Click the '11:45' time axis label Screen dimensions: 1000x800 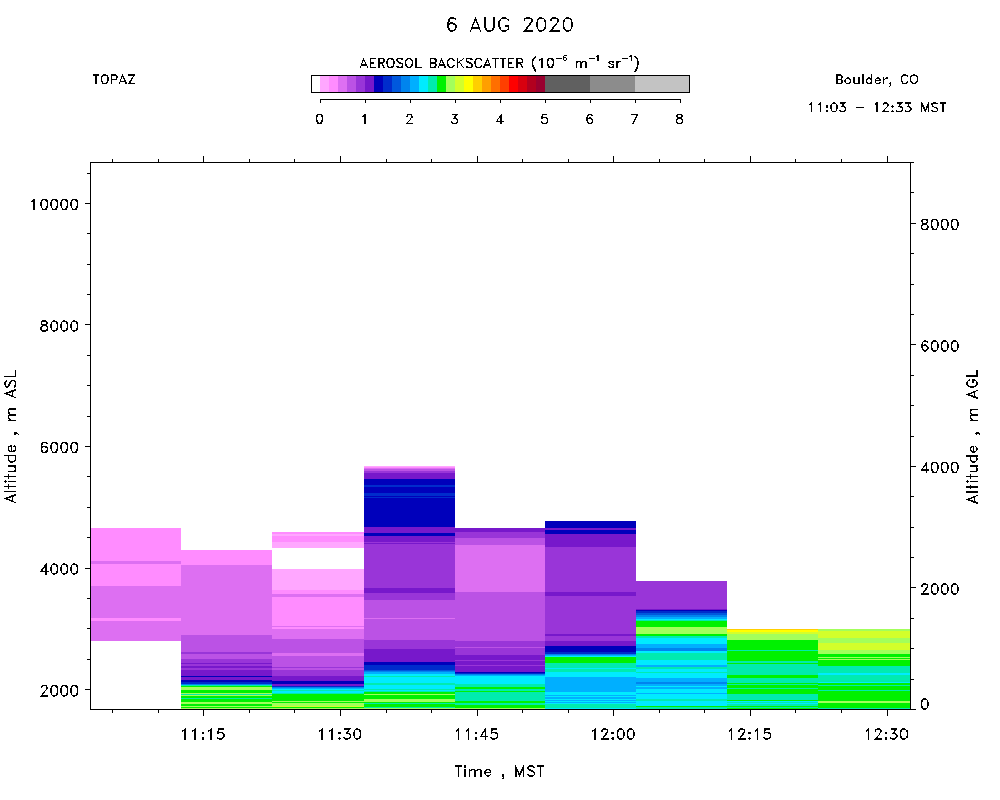[476, 735]
